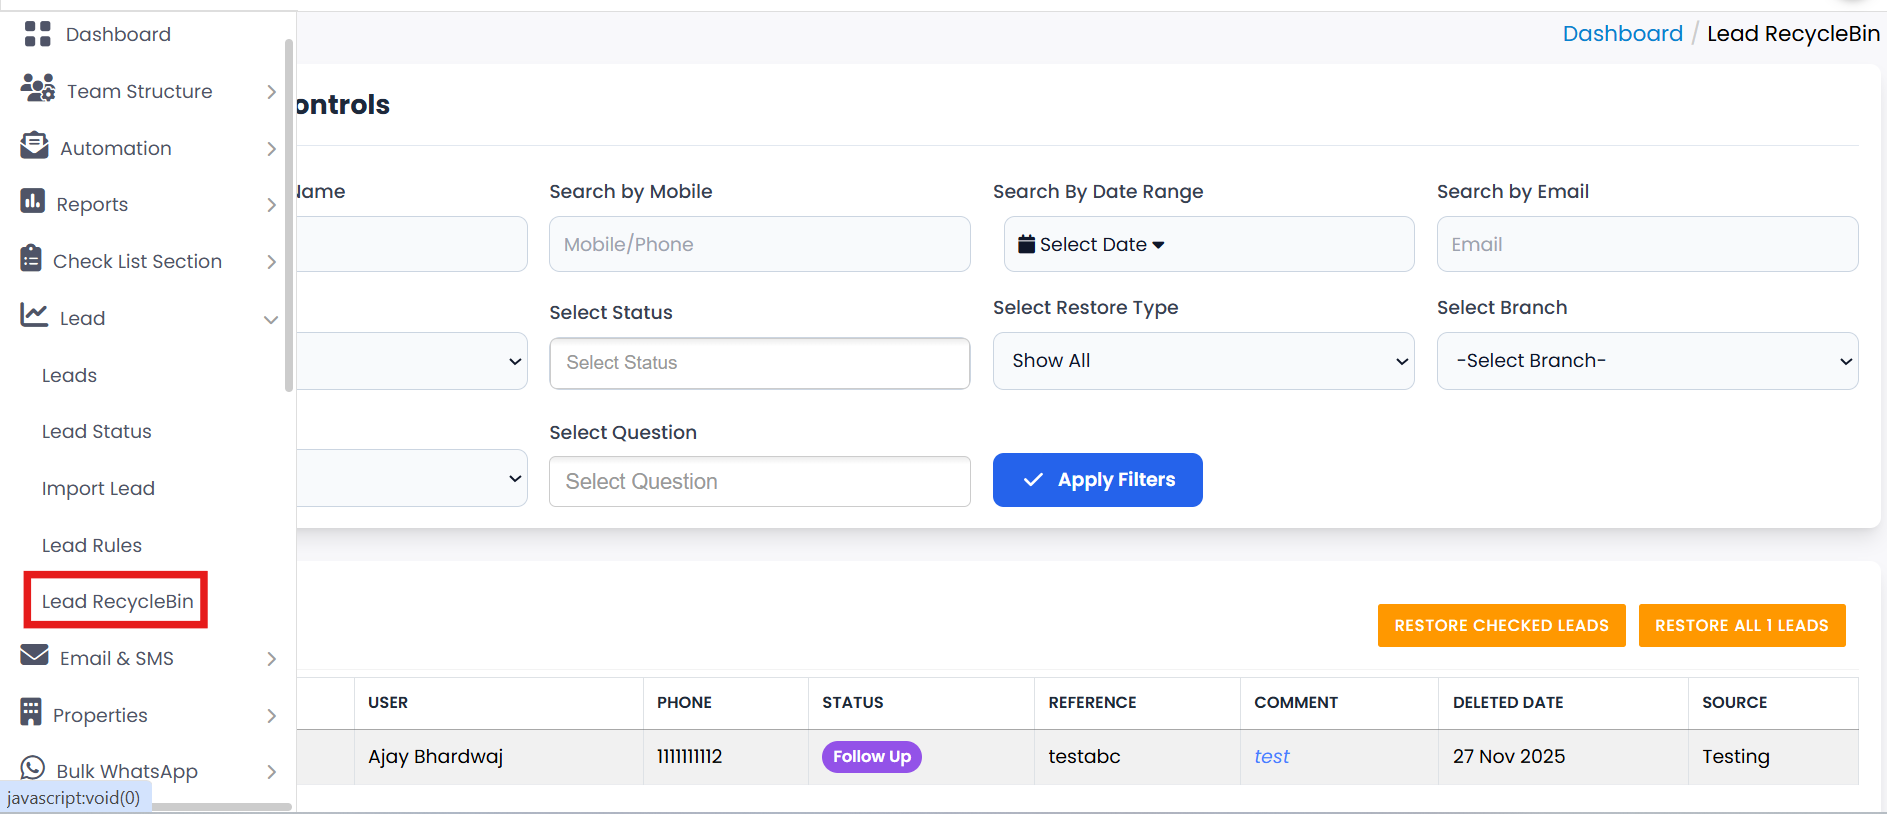1887x814 pixels.
Task: Click the Email & SMS envelope icon
Action: (34, 656)
